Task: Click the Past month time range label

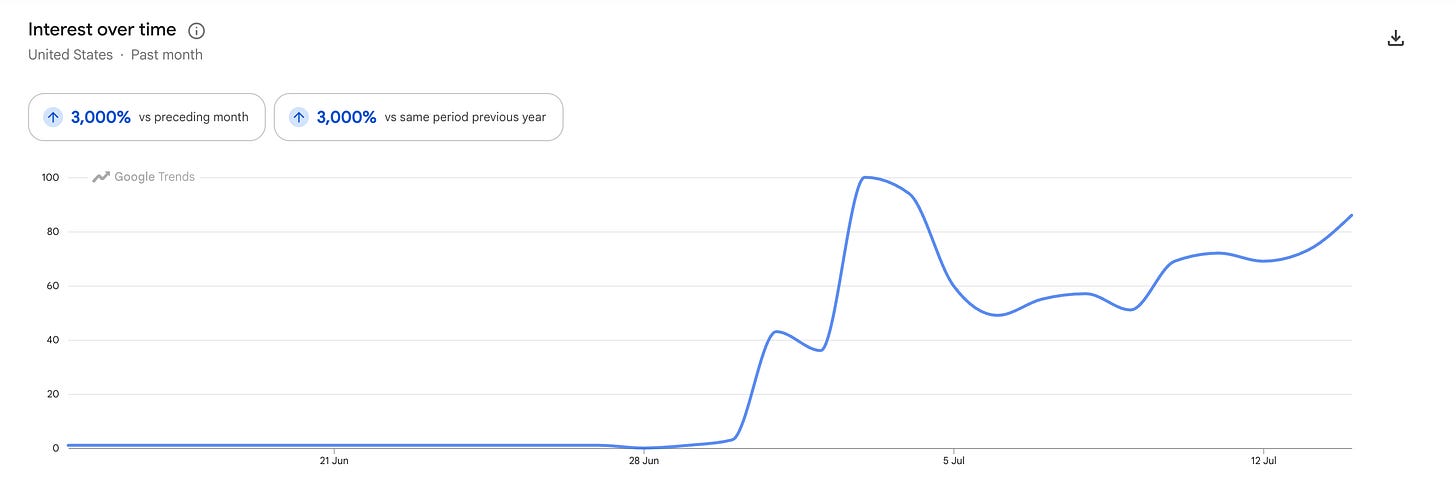Action: [x=167, y=55]
